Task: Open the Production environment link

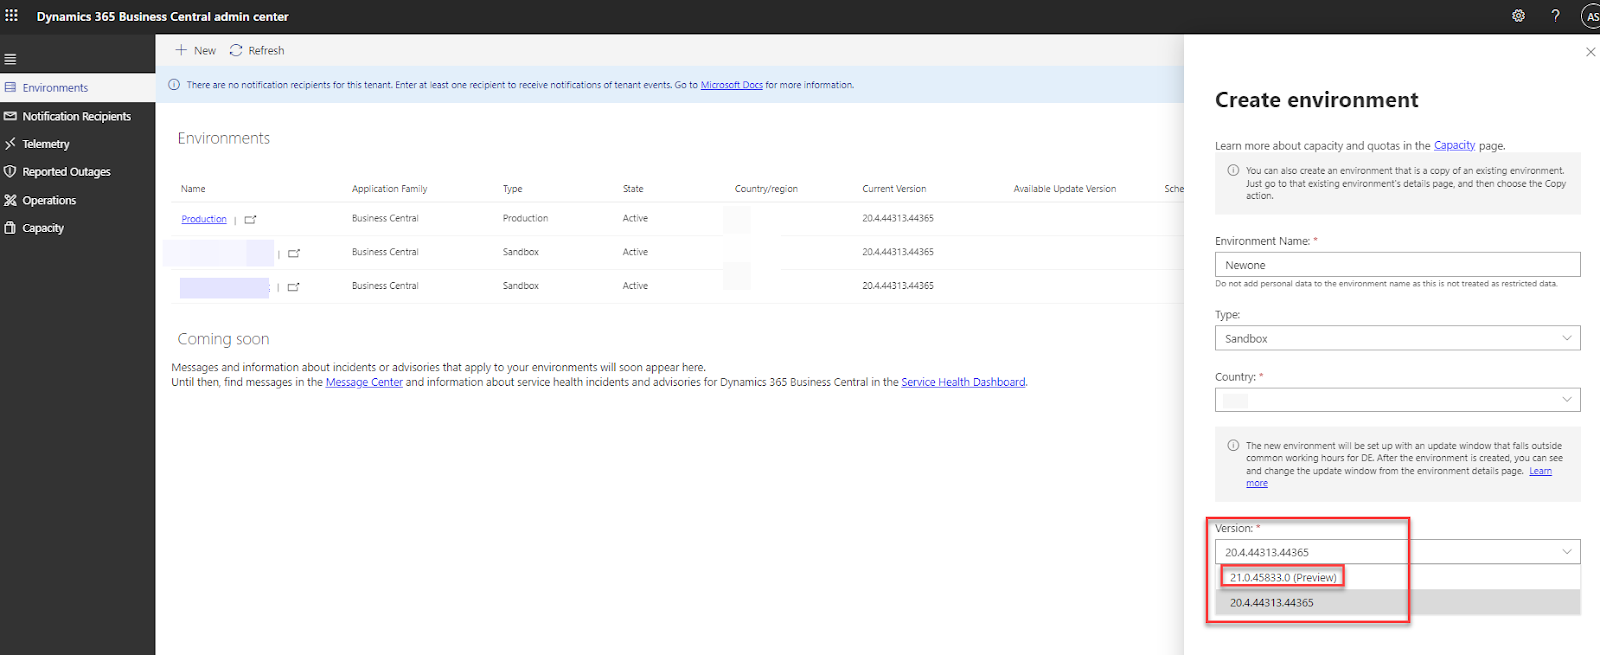Action: click(204, 219)
